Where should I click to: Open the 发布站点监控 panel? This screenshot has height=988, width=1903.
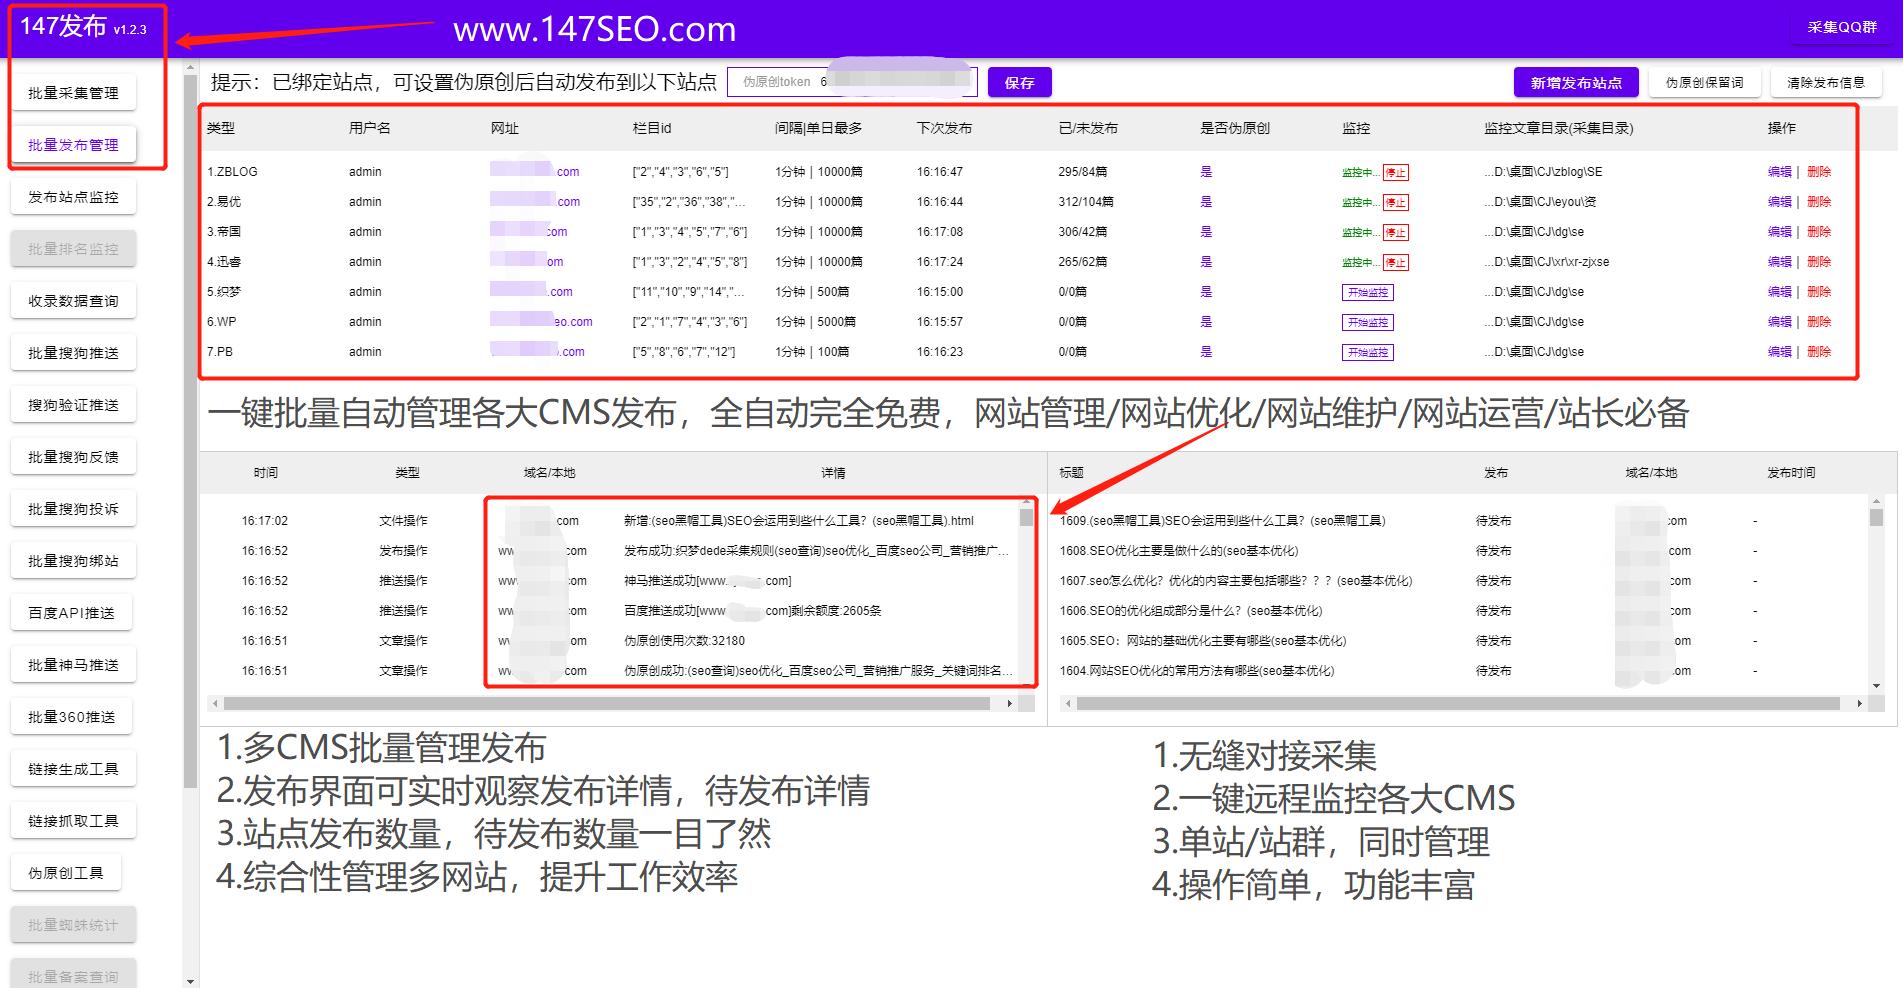click(x=73, y=196)
